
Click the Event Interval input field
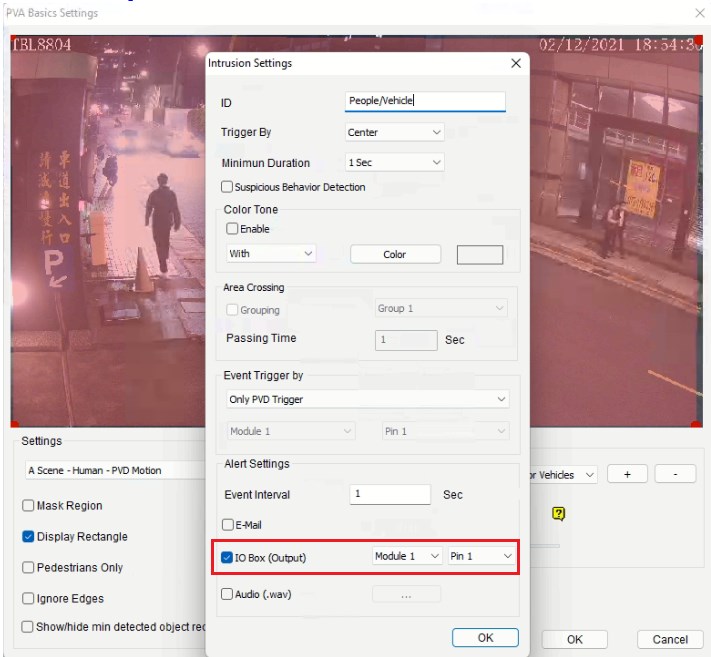coord(390,494)
